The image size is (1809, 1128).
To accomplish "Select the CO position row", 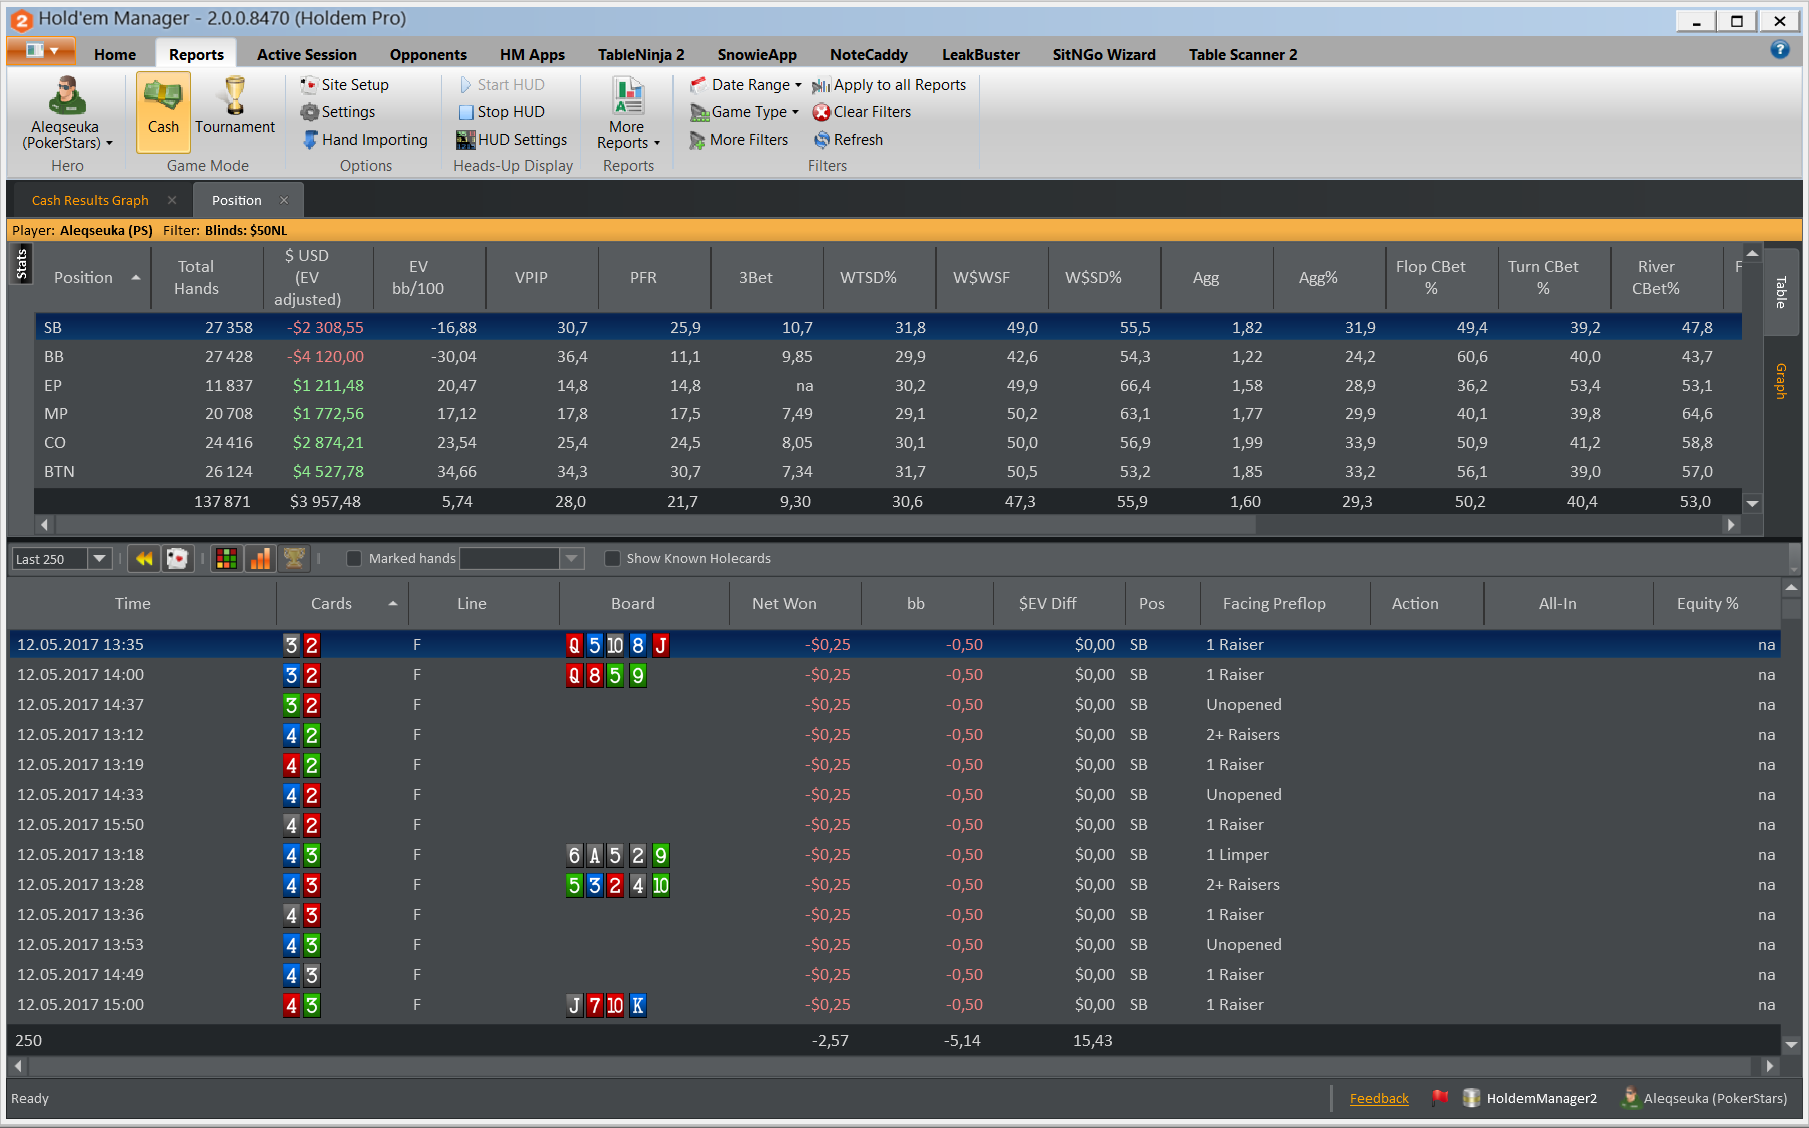I will 888,443.
